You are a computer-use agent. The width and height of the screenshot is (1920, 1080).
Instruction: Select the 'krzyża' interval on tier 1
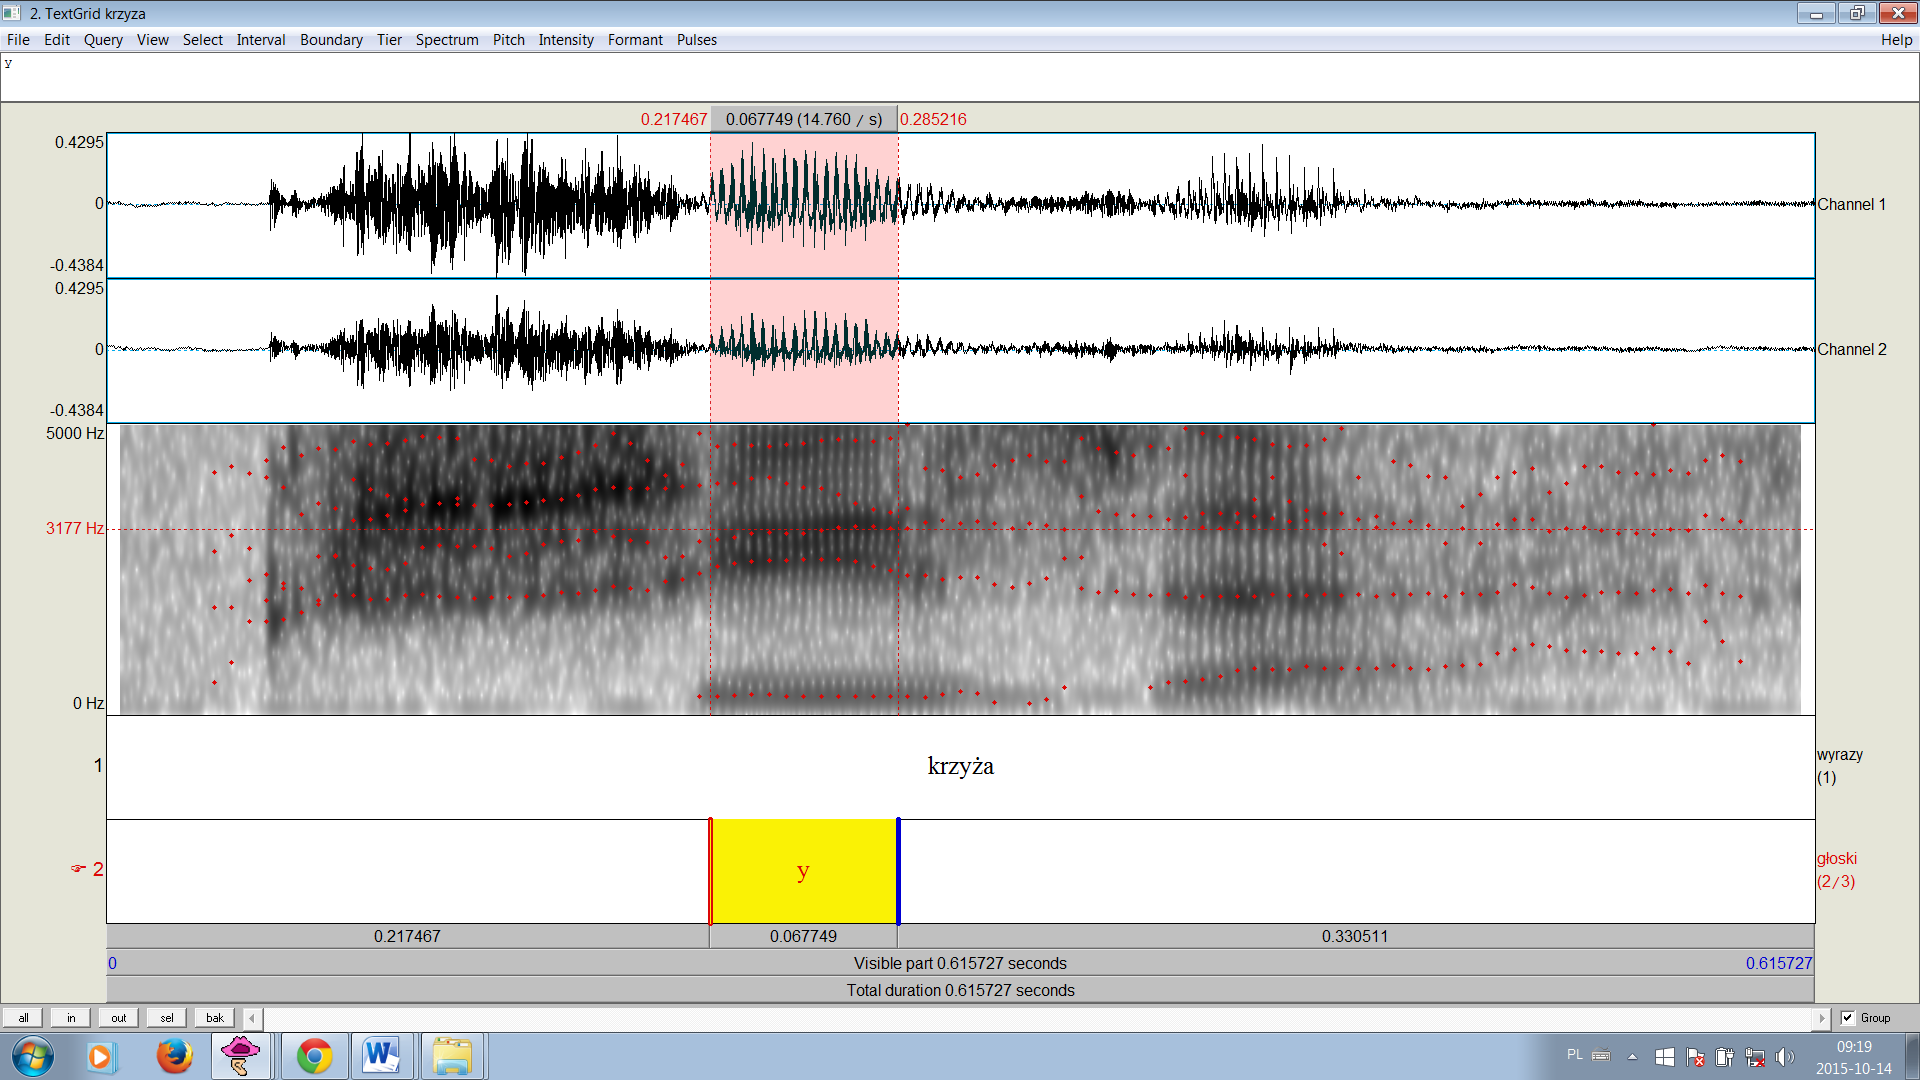click(x=960, y=767)
